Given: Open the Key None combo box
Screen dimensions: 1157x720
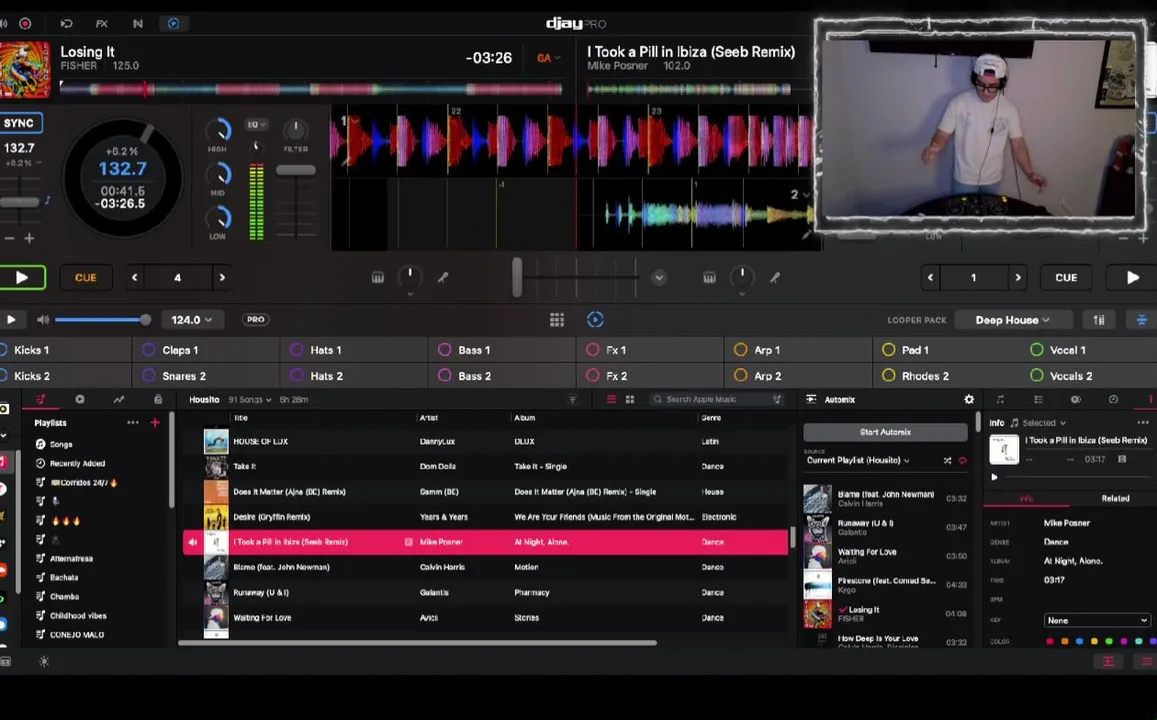Looking at the screenshot, I should point(1097,620).
